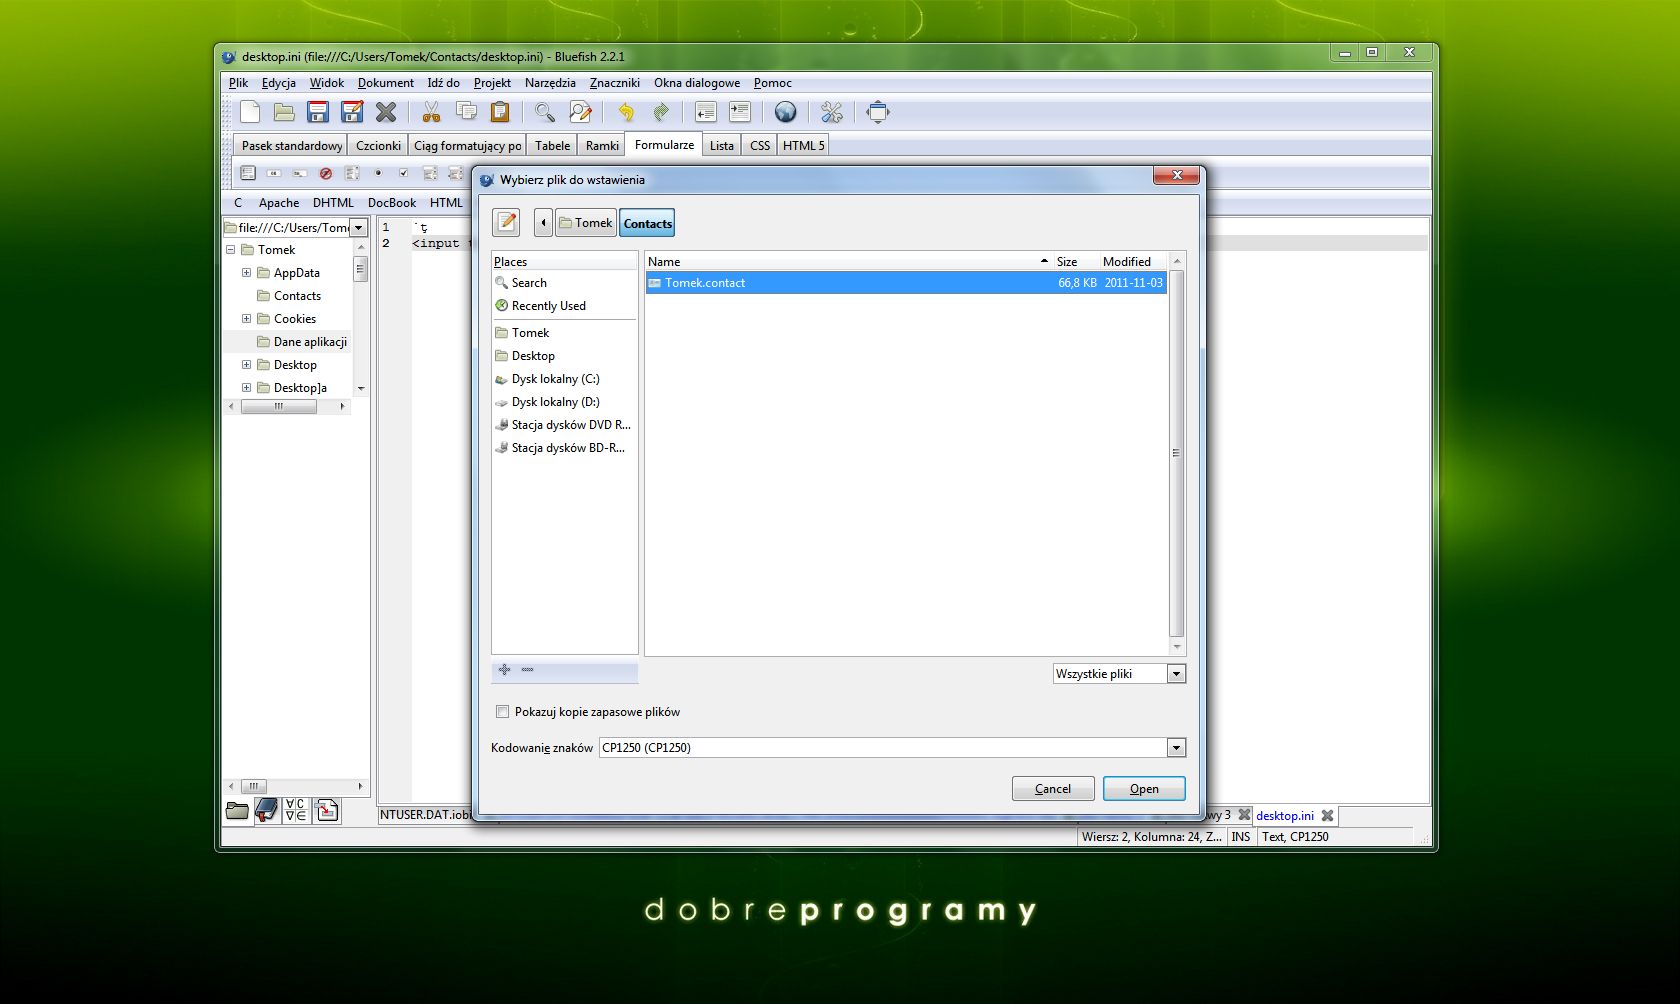Open Preferences via the tools icon
The width and height of the screenshot is (1680, 1004).
[832, 112]
